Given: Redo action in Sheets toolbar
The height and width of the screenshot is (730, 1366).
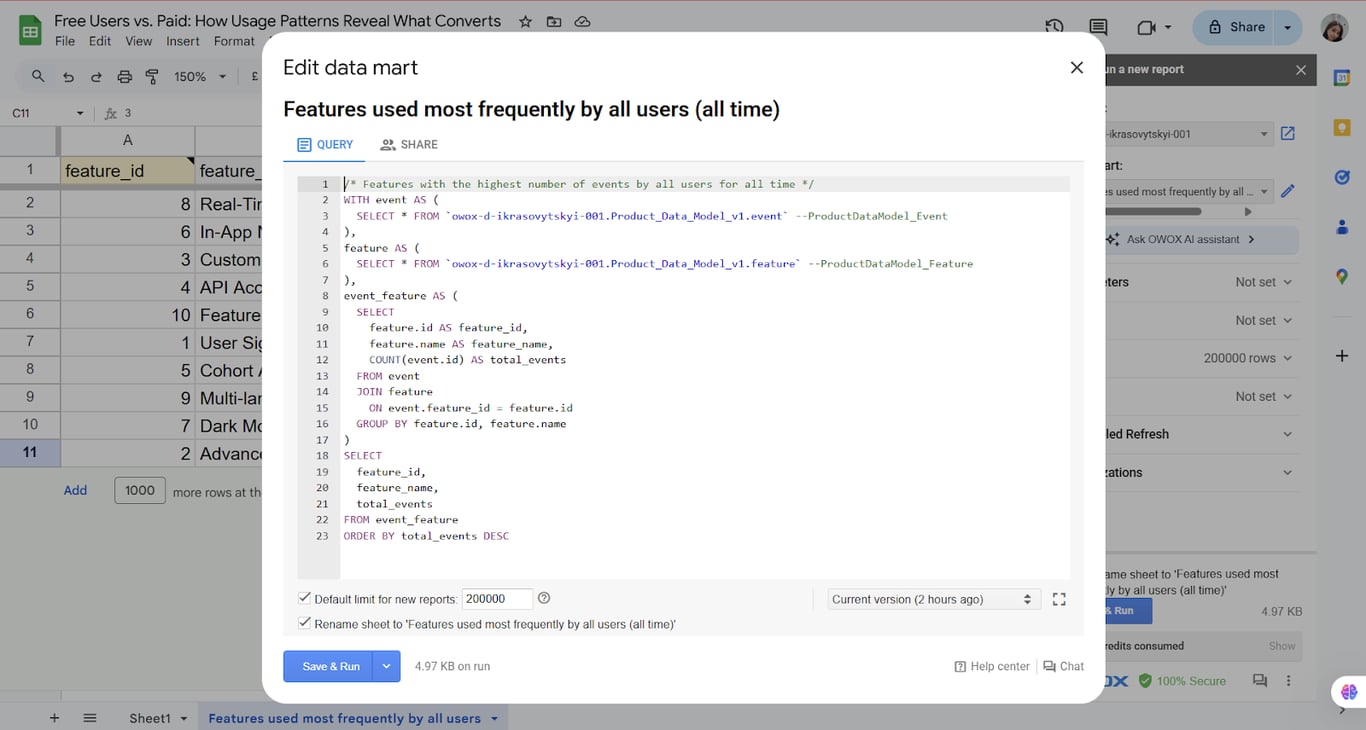Looking at the screenshot, I should (x=96, y=76).
